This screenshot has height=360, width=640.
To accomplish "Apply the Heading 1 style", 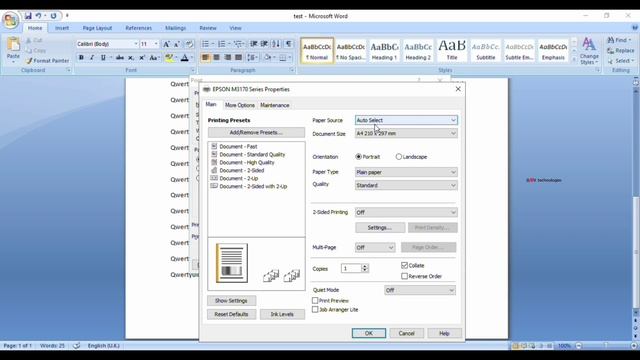I will 384,51.
